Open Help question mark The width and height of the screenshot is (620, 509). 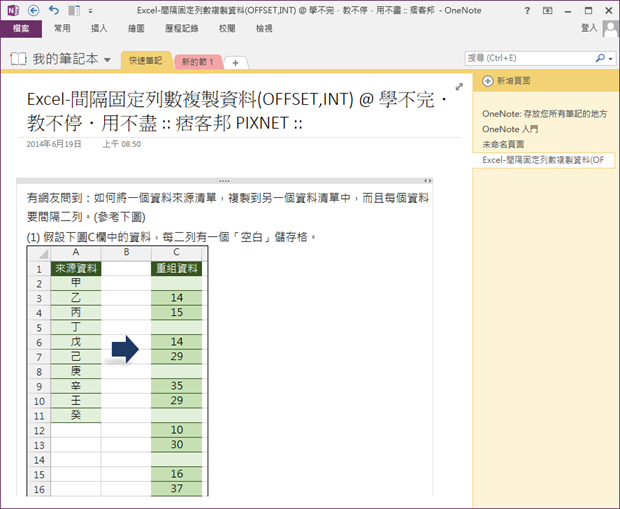527,11
